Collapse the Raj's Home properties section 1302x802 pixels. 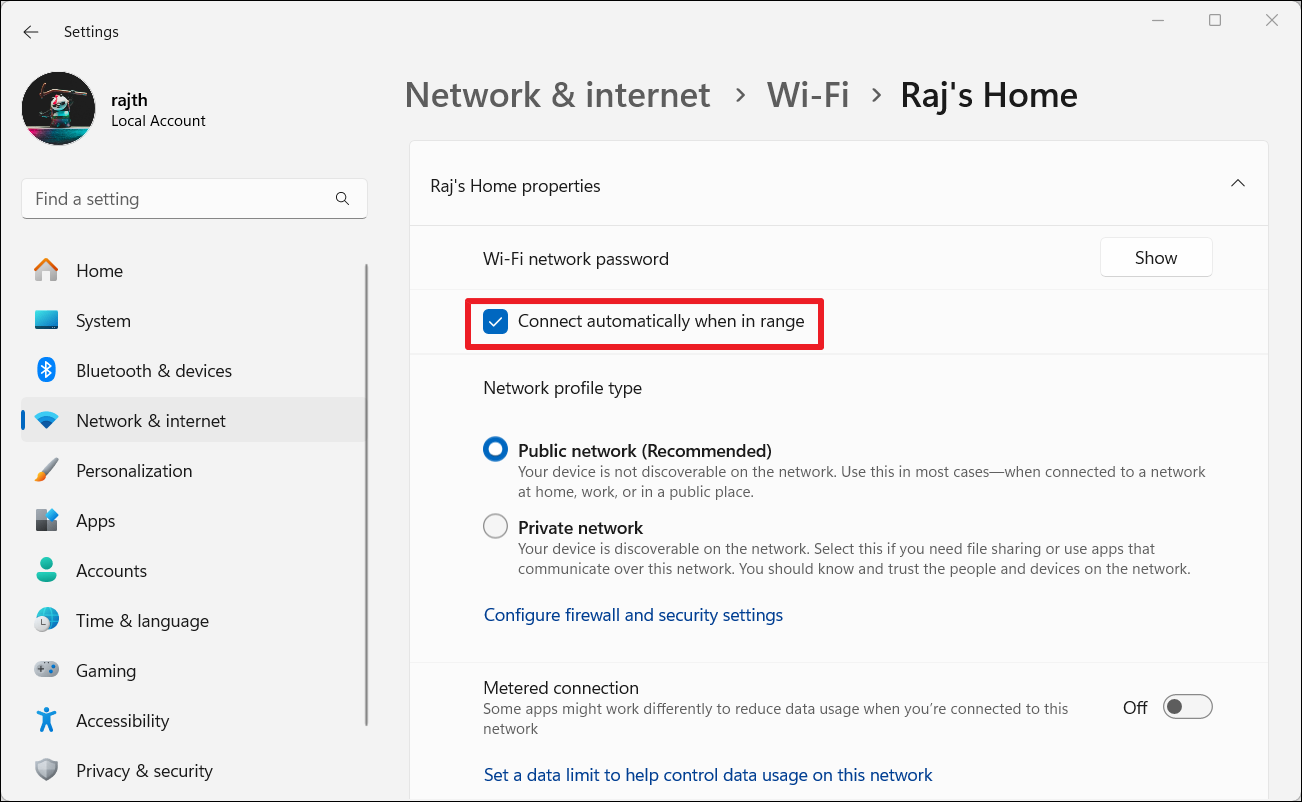click(1237, 184)
